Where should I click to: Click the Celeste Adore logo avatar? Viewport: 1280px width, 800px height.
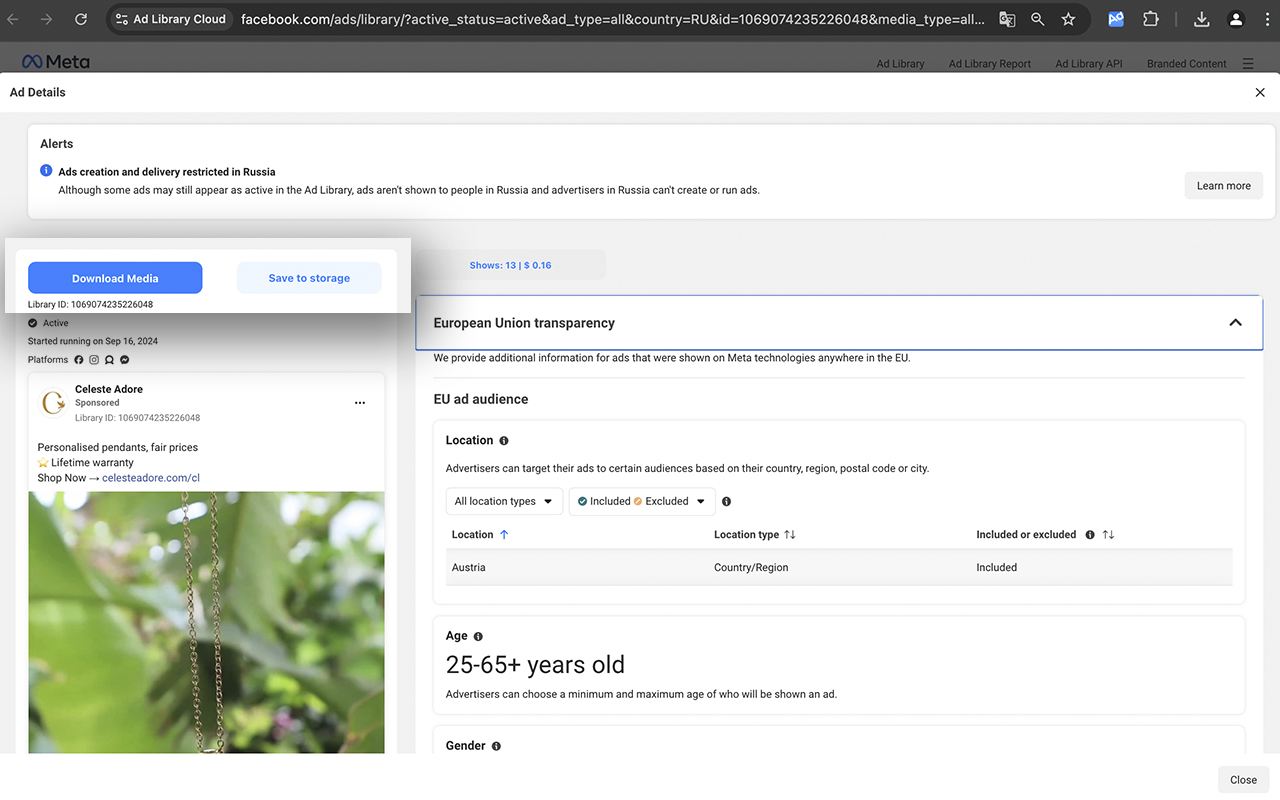coord(53,403)
